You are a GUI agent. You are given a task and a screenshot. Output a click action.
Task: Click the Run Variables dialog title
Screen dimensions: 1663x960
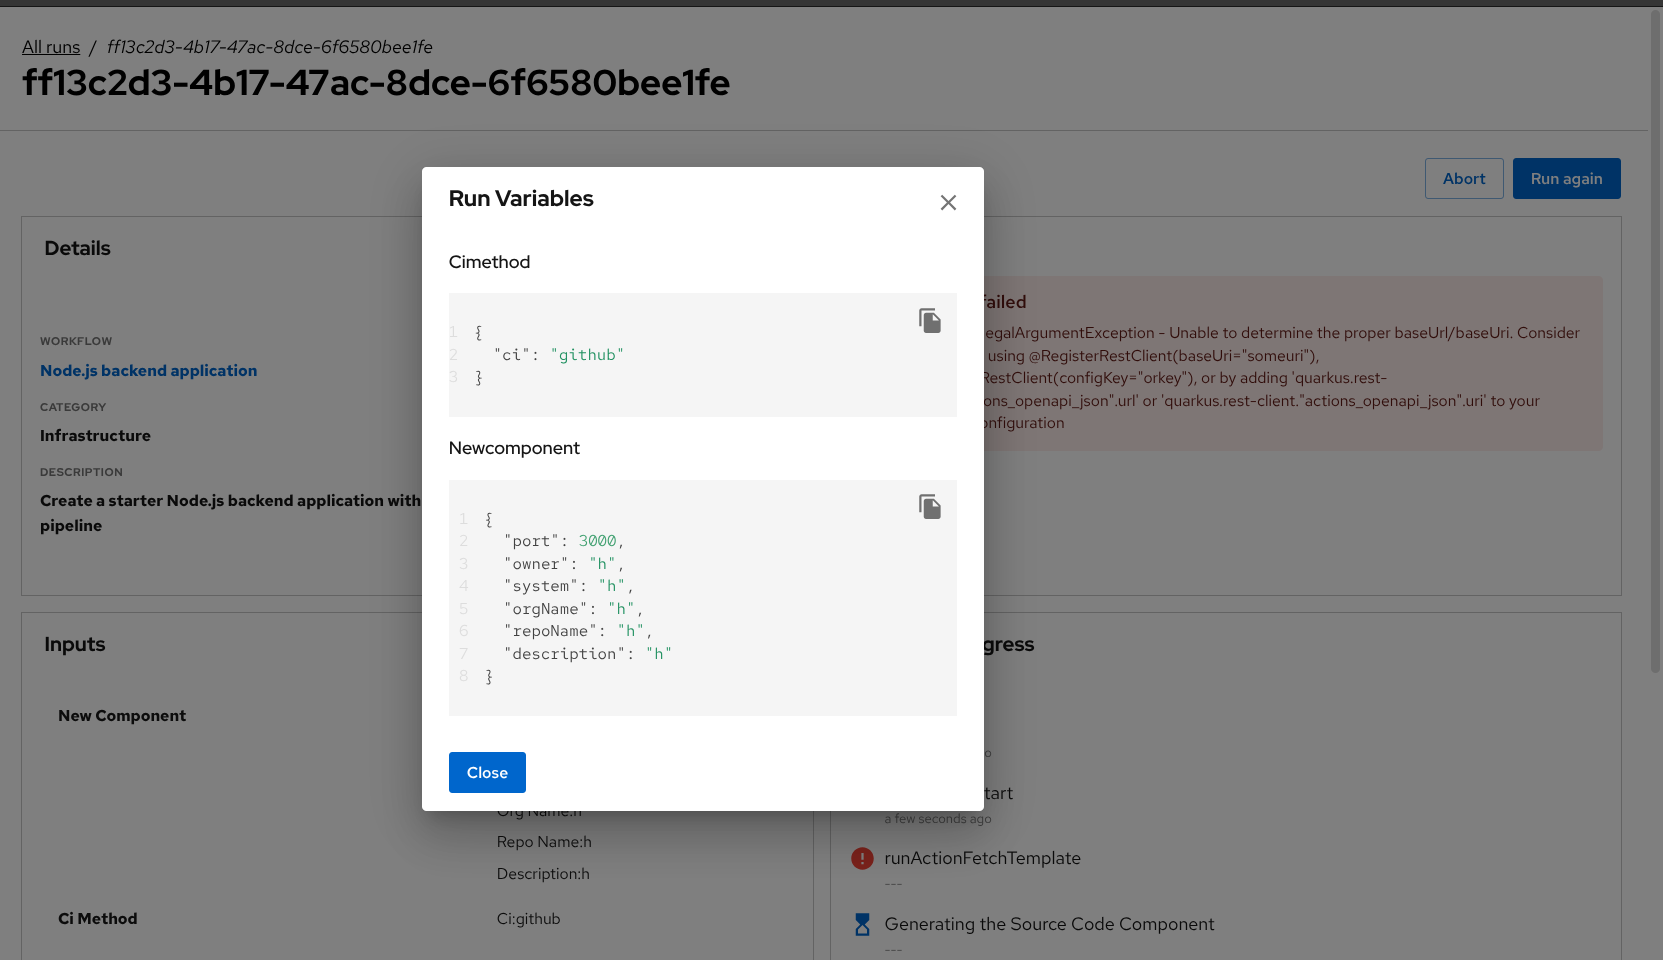pos(521,199)
